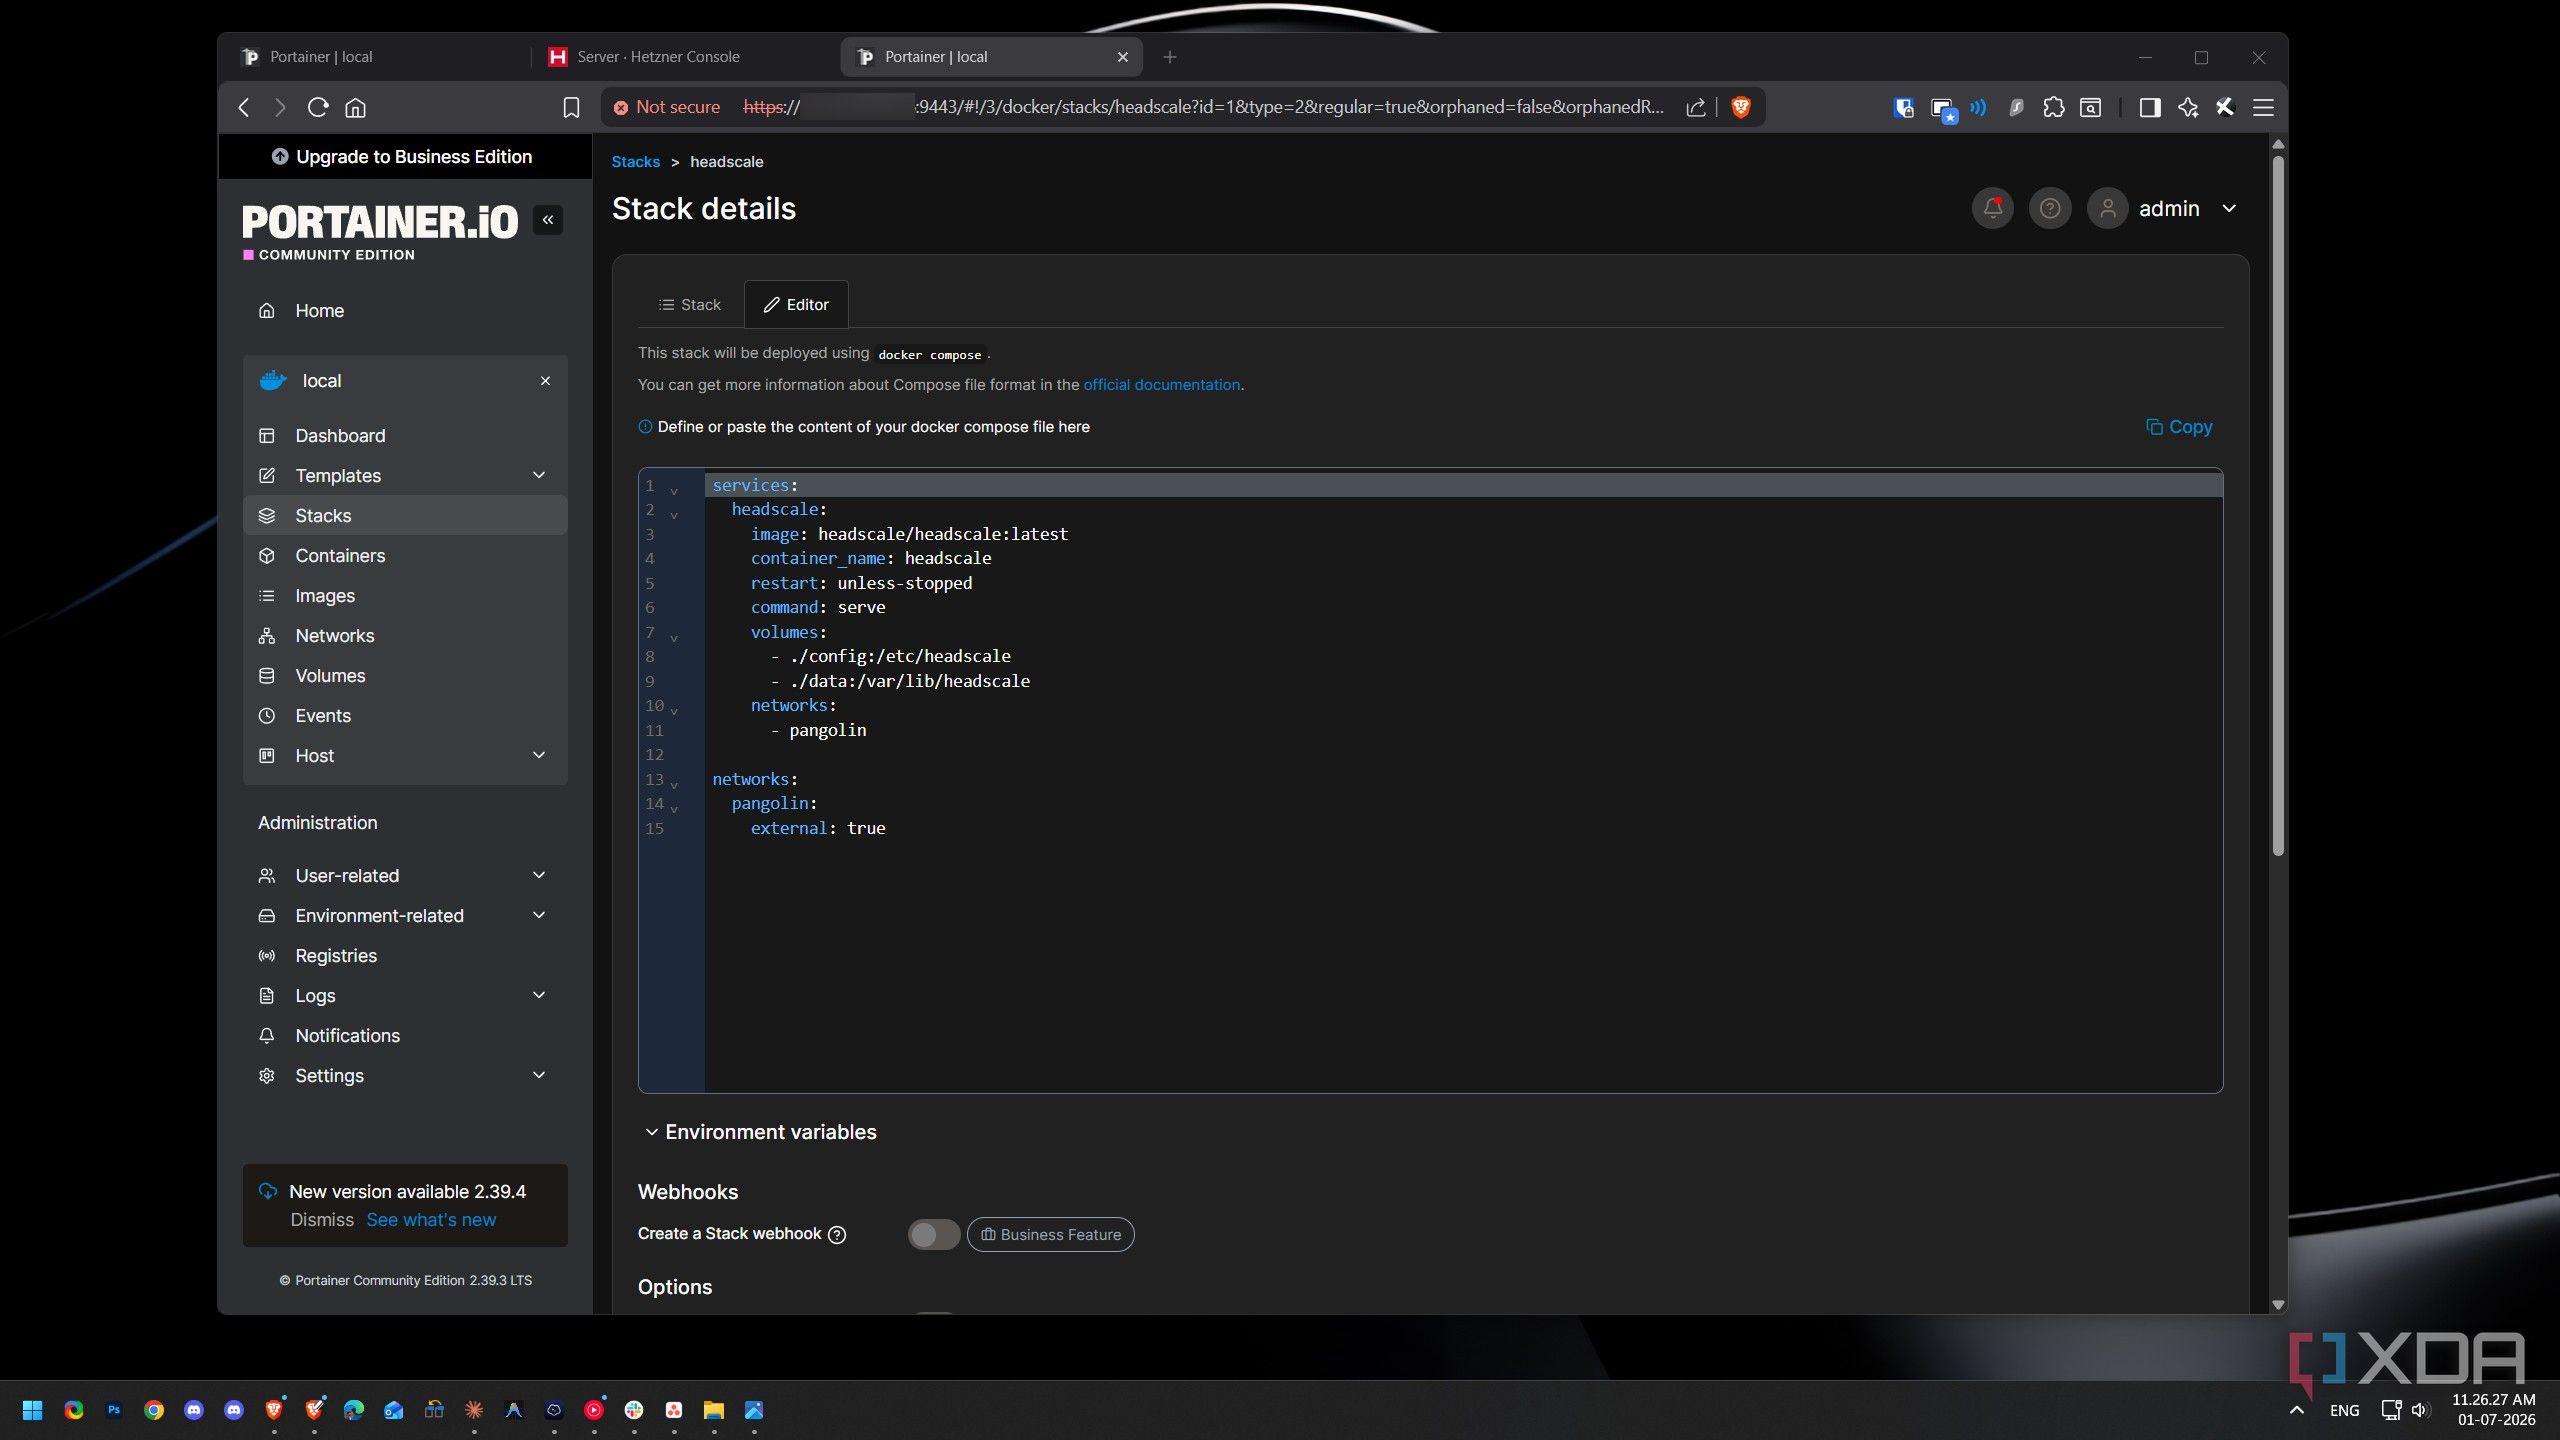Expand the Settings submenu chevron
The width and height of the screenshot is (2560, 1440).
(x=539, y=1075)
